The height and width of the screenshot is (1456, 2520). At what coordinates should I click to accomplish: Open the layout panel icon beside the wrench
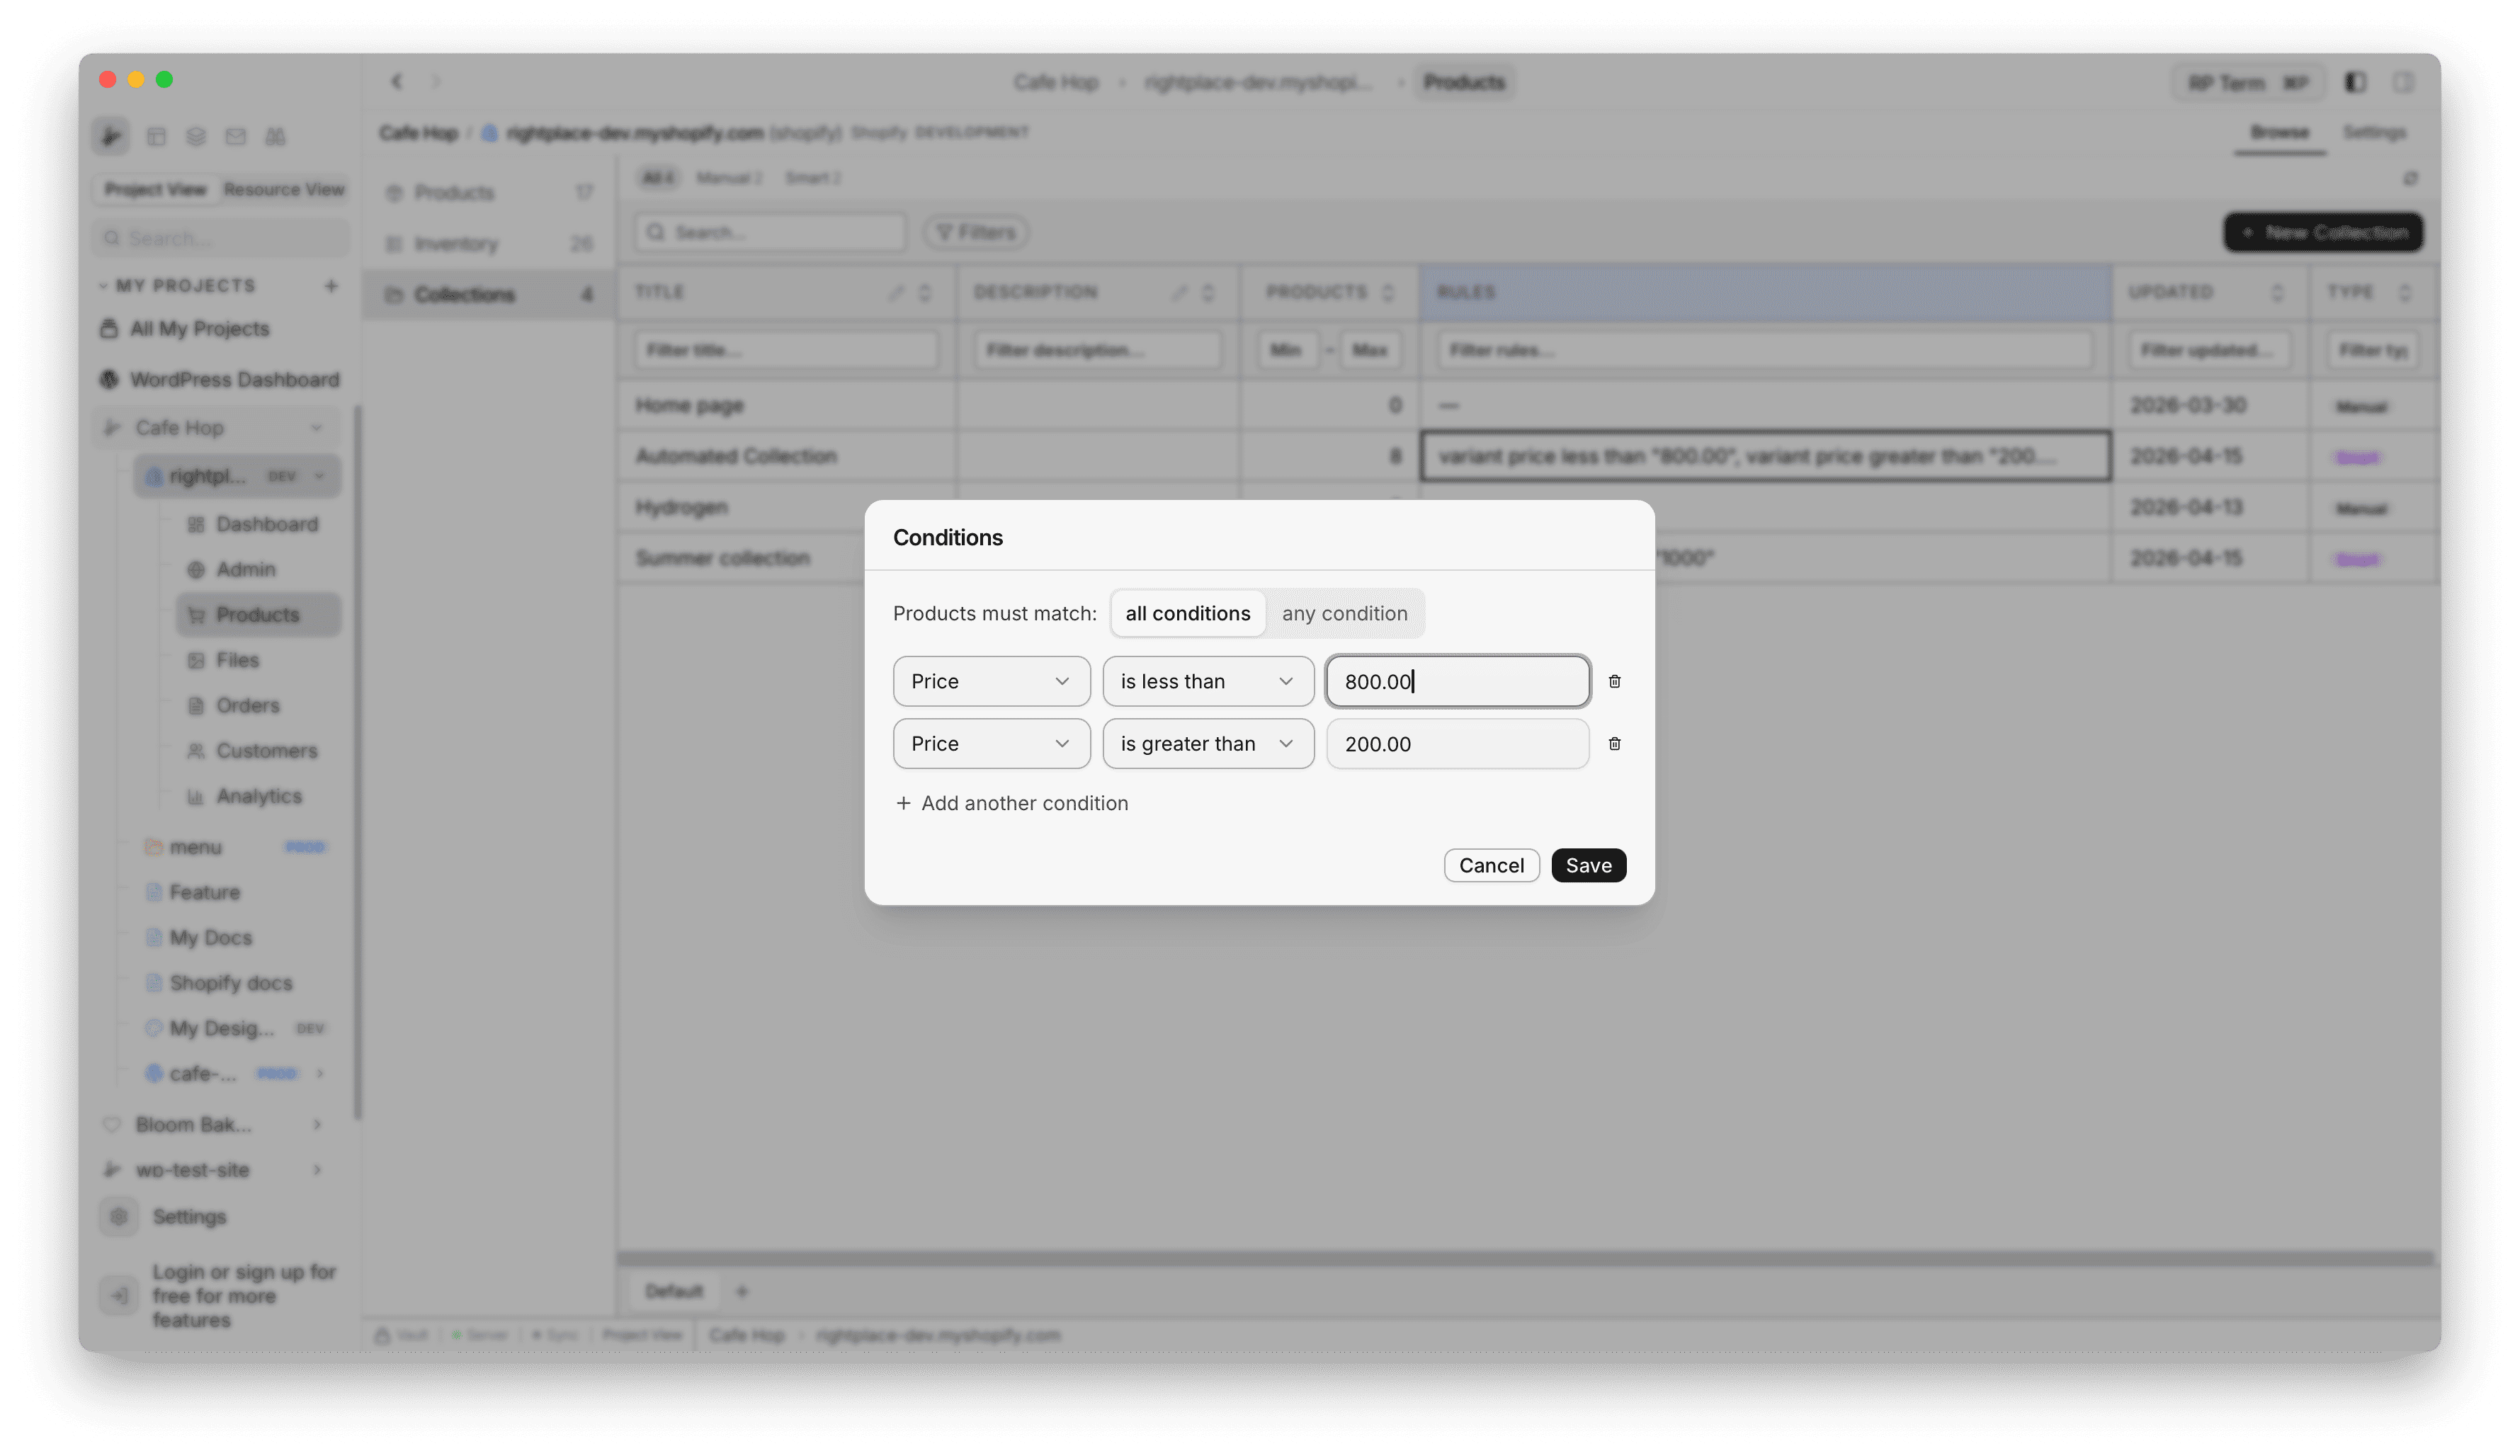point(157,136)
